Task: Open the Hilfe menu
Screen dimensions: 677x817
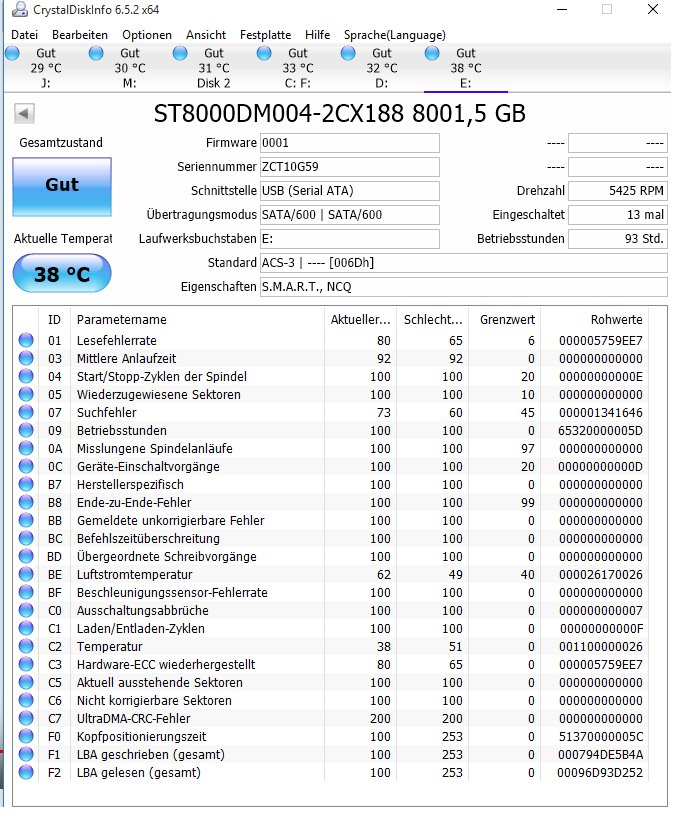Action: click(x=317, y=35)
